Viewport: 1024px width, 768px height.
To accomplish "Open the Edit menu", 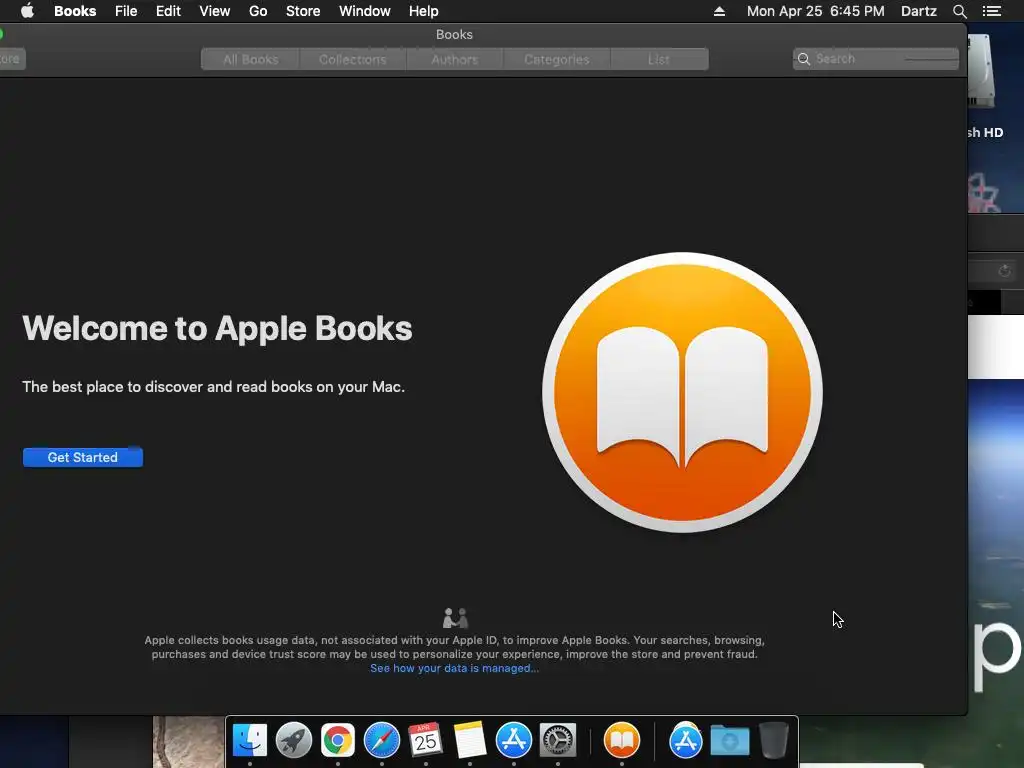I will pyautogui.click(x=168, y=11).
